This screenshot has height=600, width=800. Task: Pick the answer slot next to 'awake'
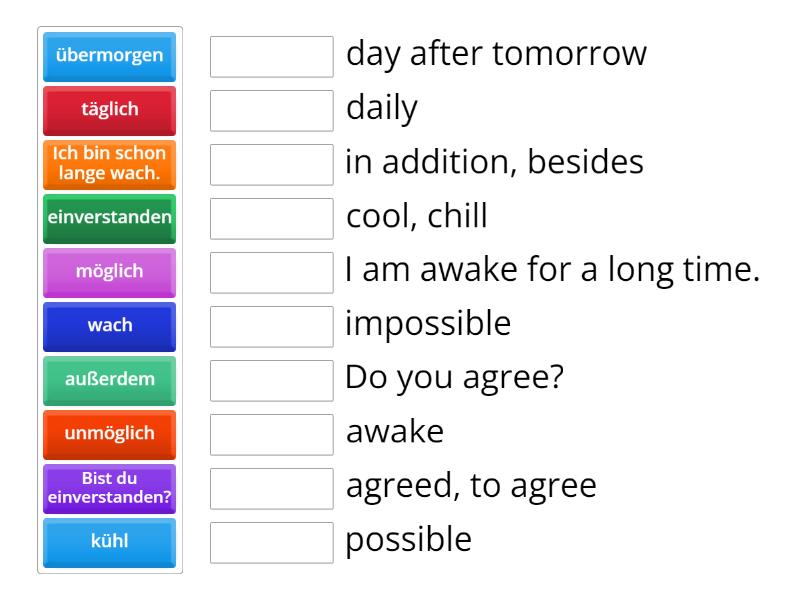272,435
